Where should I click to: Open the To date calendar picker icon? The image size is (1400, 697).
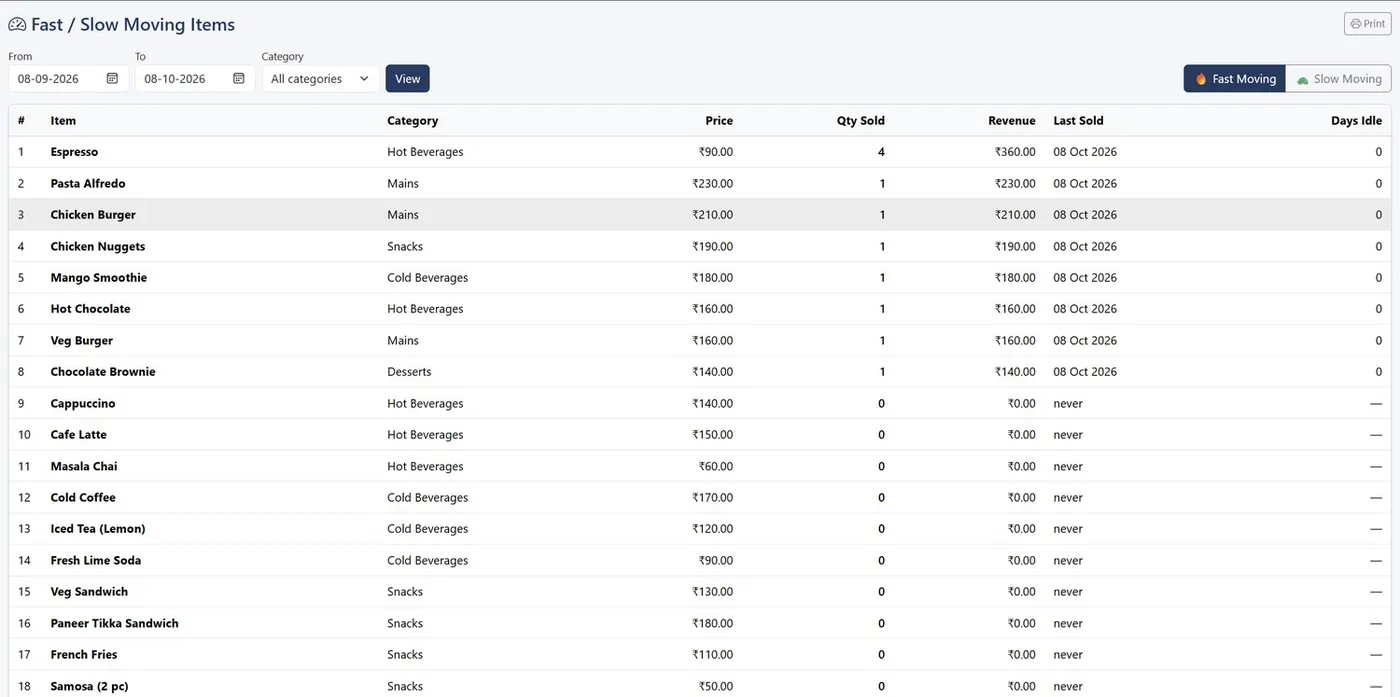click(238, 78)
